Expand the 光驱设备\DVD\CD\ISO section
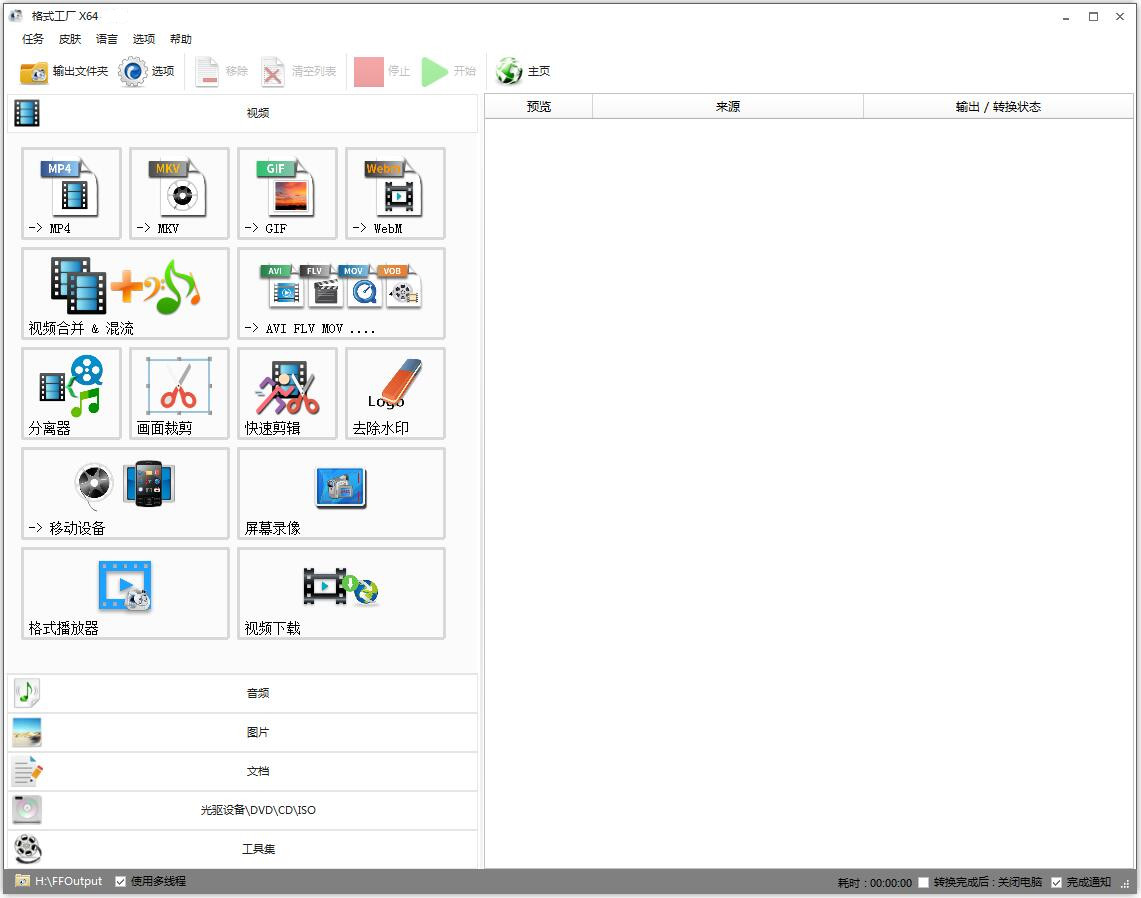This screenshot has height=898, width=1141. 242,810
